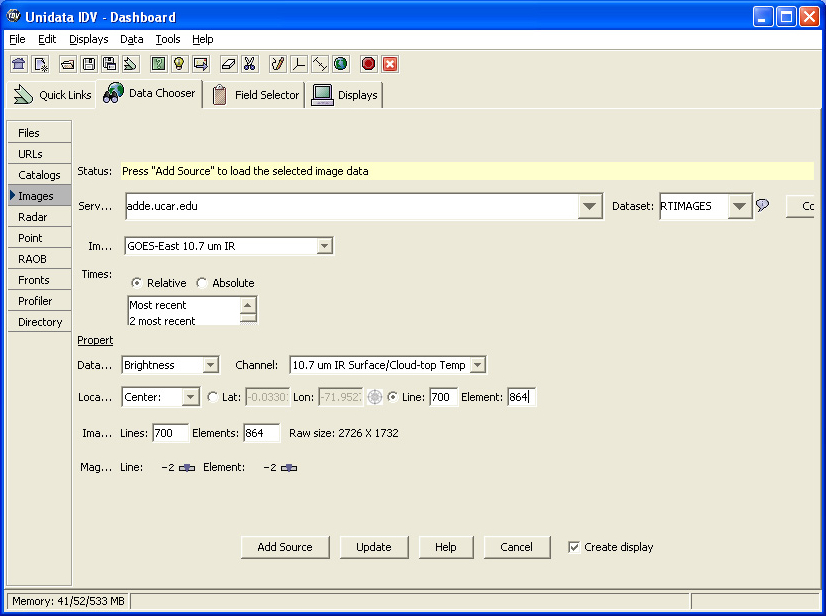Open the Brightness data type dropdown

pos(211,365)
